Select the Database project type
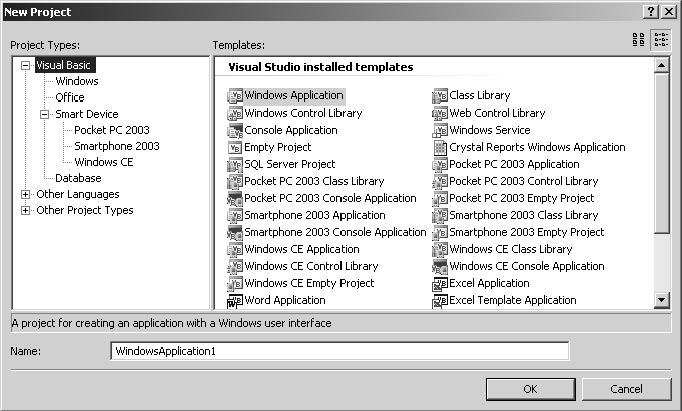This screenshot has height=411, width=682. pos(78,178)
